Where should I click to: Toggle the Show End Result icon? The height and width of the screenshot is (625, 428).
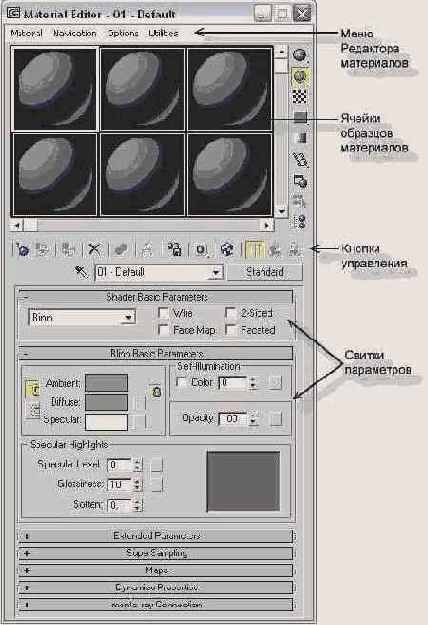tap(255, 250)
